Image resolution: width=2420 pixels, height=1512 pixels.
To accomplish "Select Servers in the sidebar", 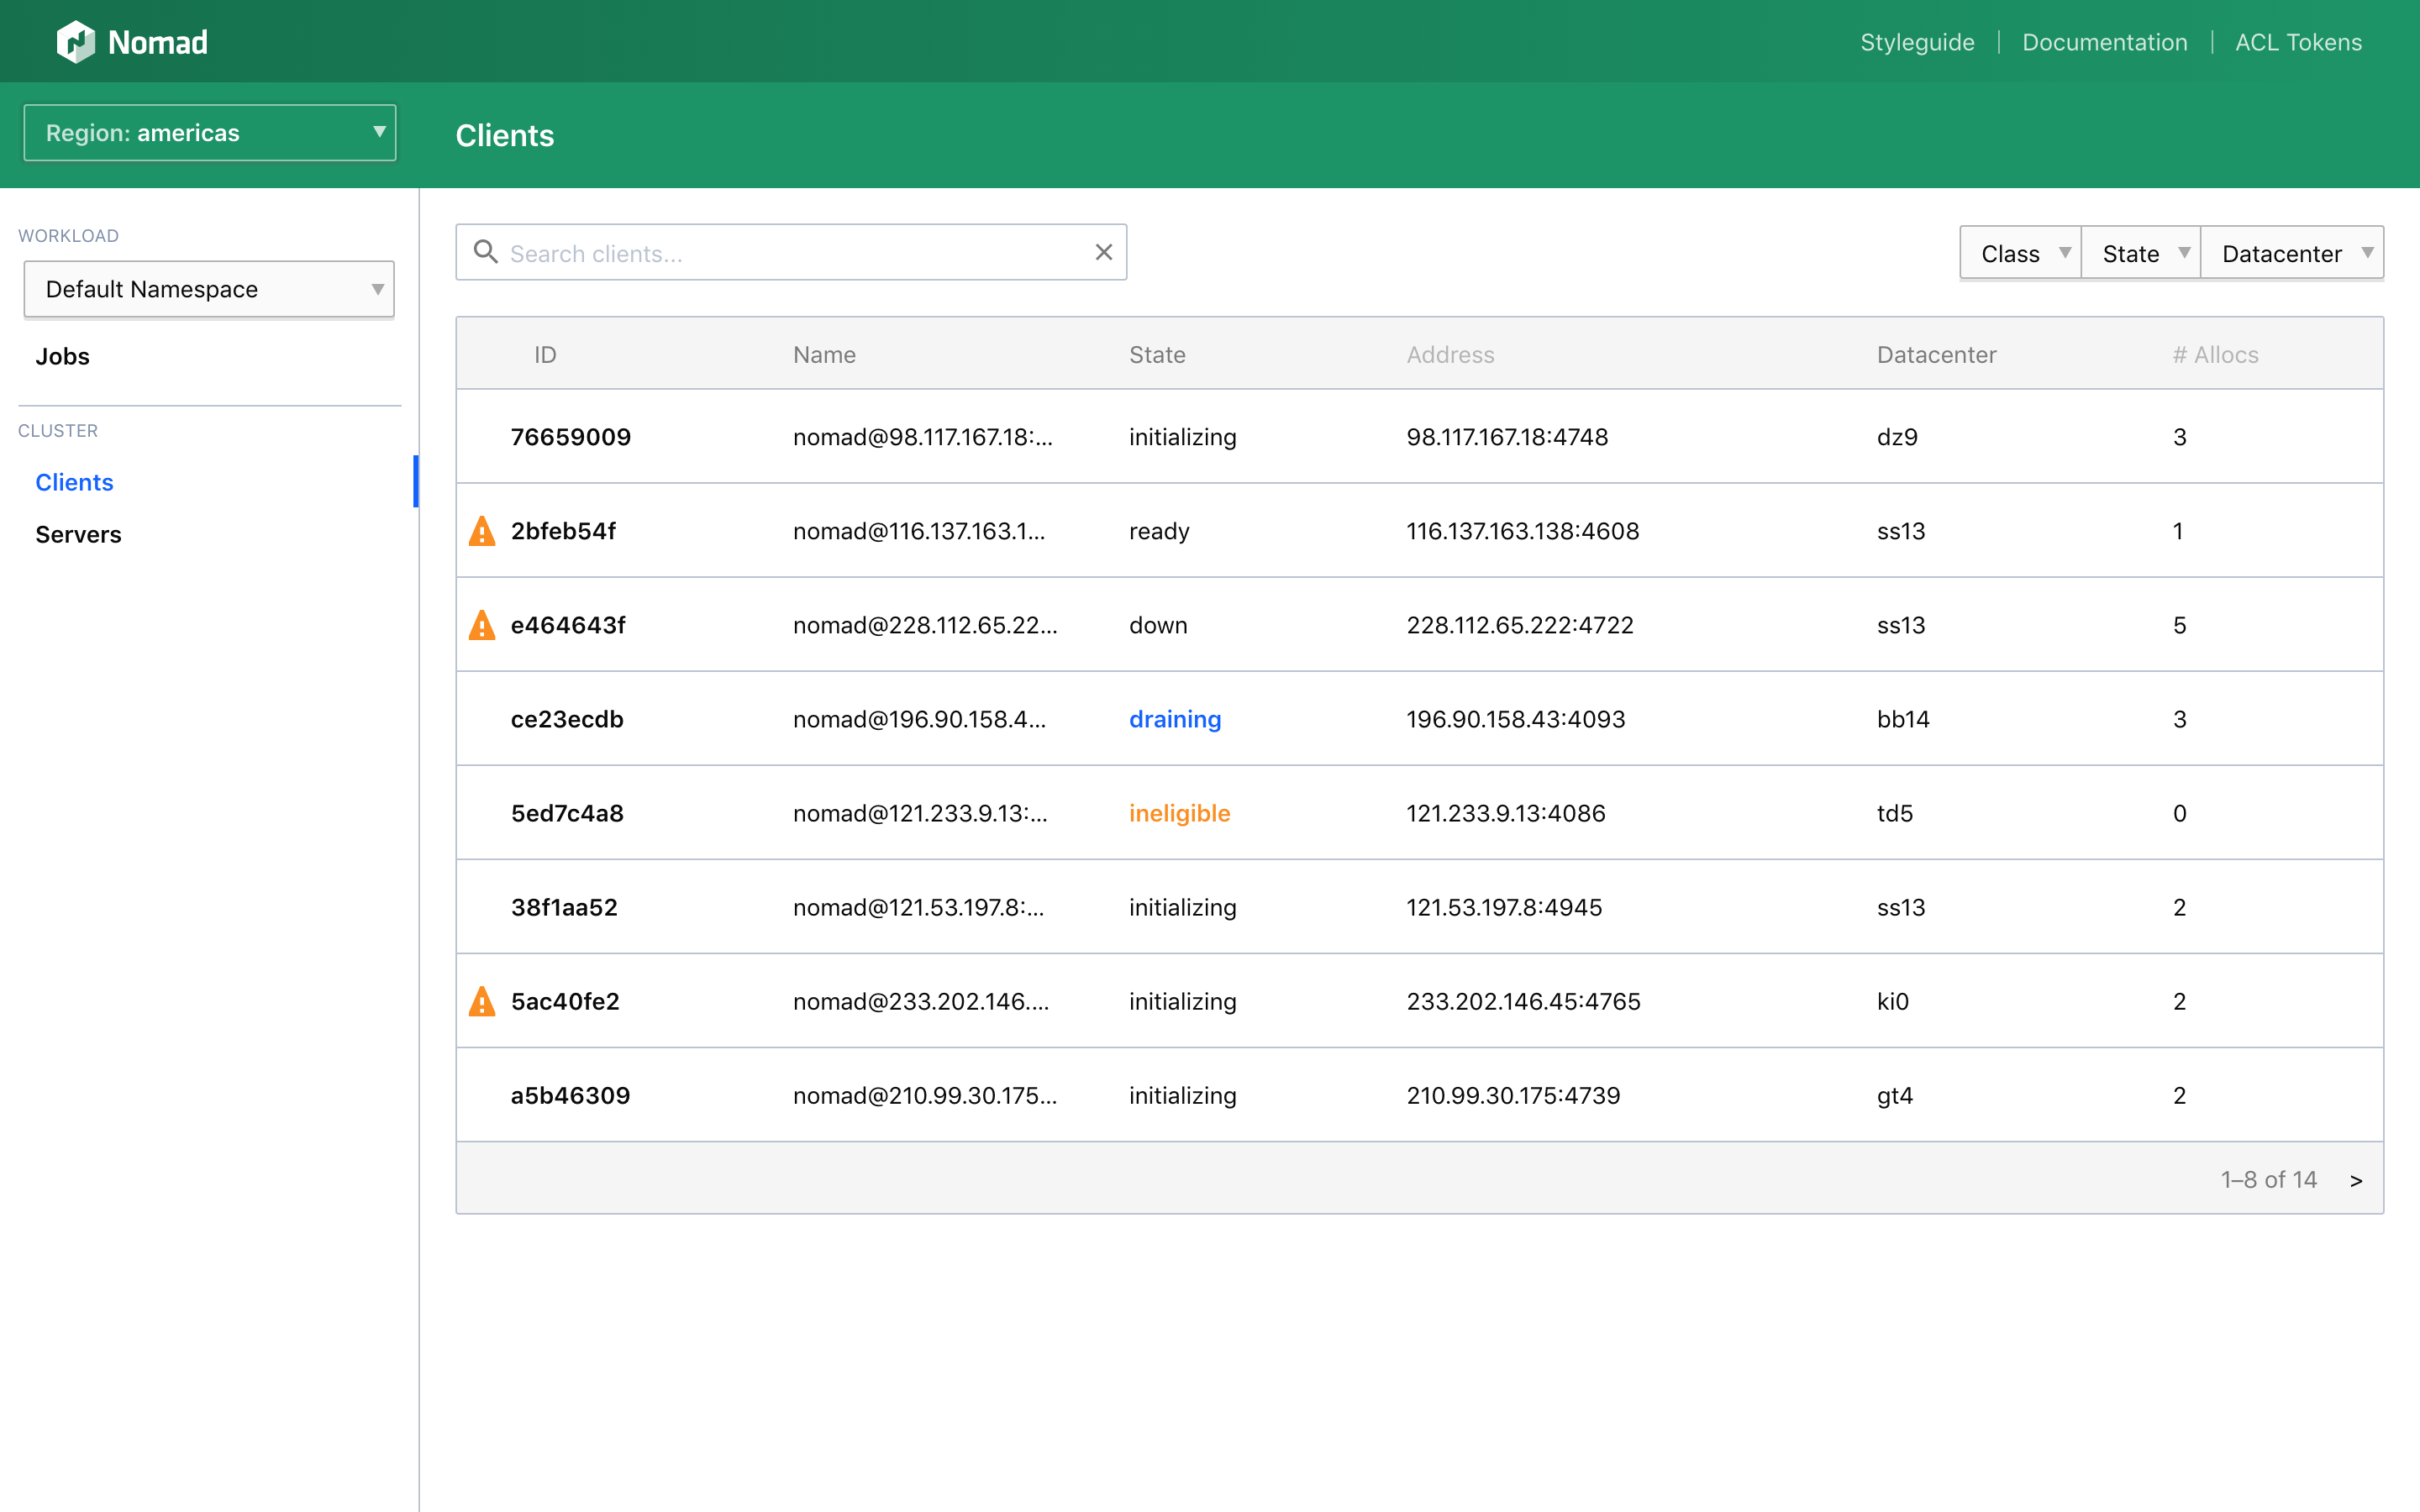I will 78,534.
